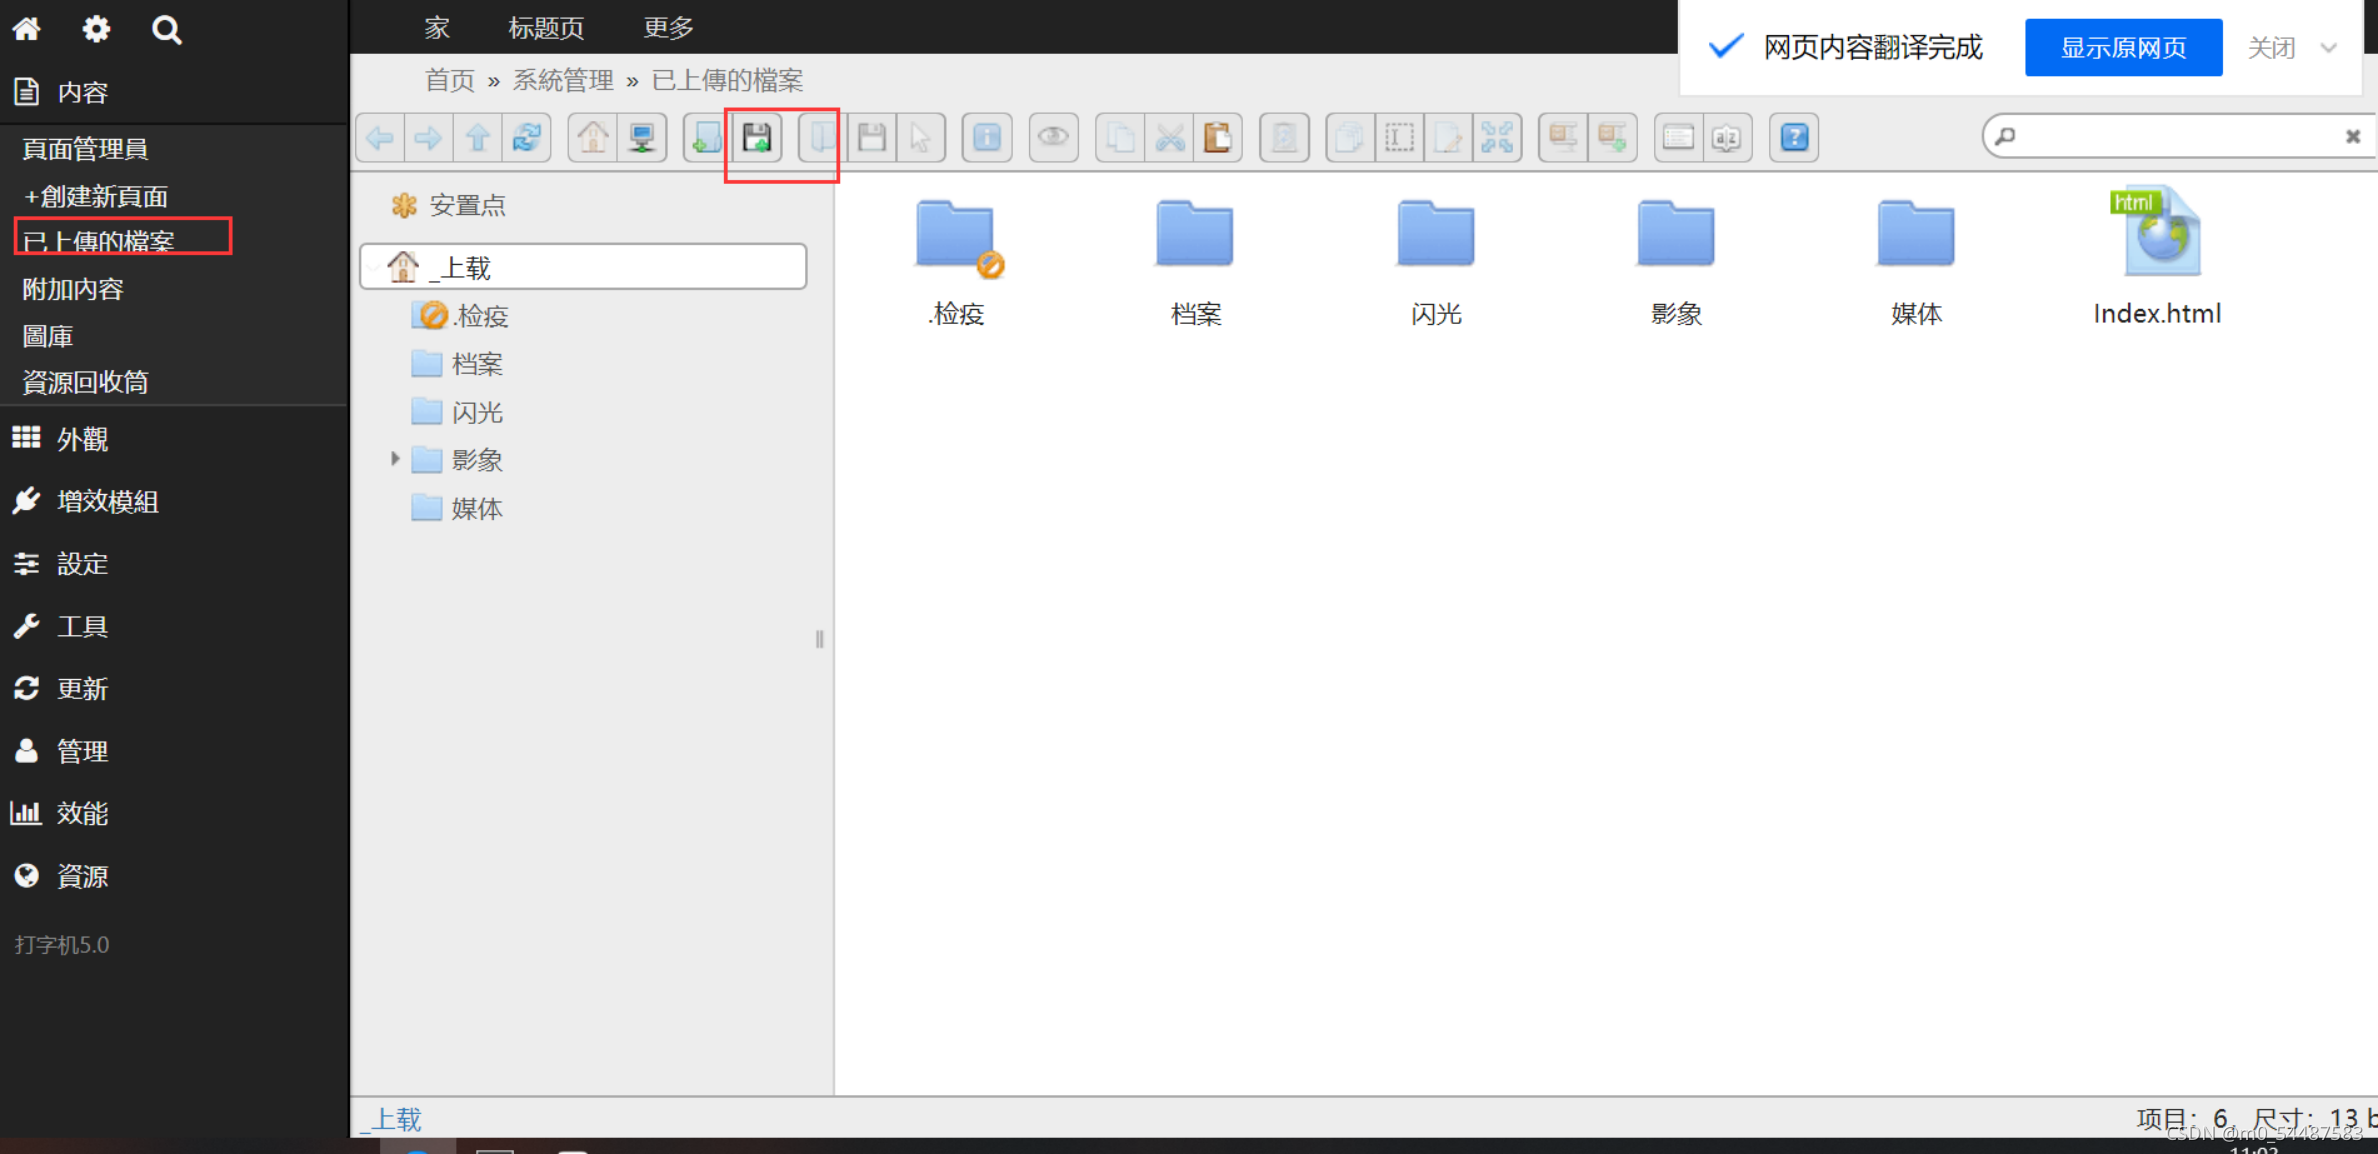This screenshot has height=1154, width=2378.
Task: Click the get info toolbar icon
Action: (x=987, y=138)
